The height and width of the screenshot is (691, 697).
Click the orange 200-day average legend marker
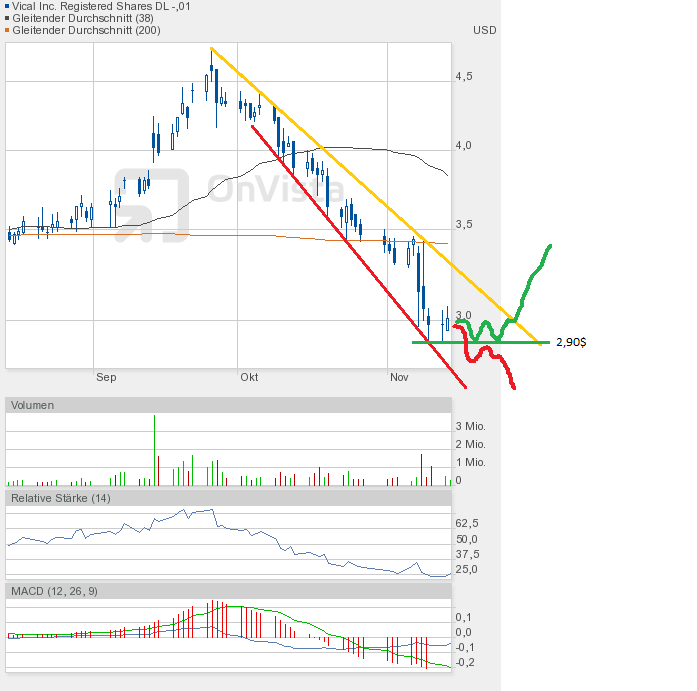8,31
